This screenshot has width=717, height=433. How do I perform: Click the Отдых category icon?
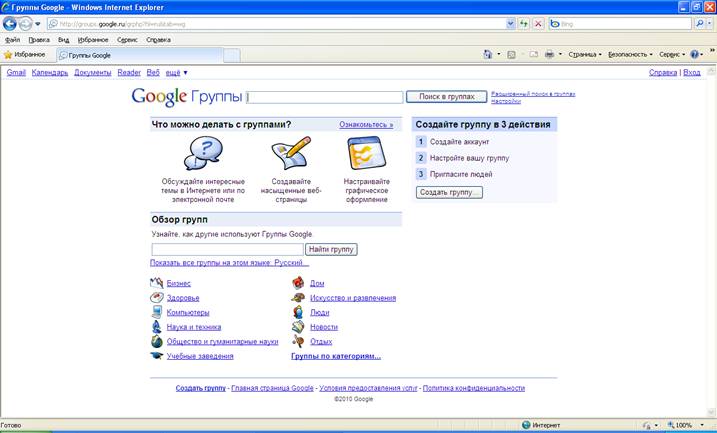pos(298,342)
